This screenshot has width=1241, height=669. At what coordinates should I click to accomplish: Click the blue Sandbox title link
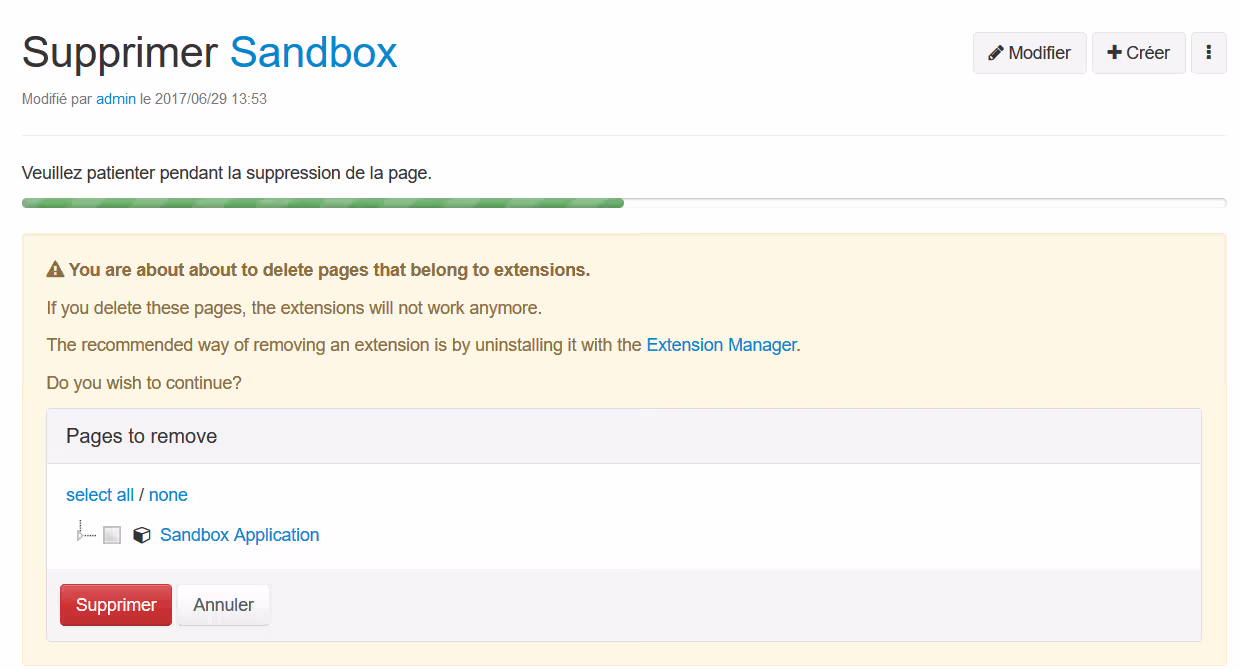[313, 52]
